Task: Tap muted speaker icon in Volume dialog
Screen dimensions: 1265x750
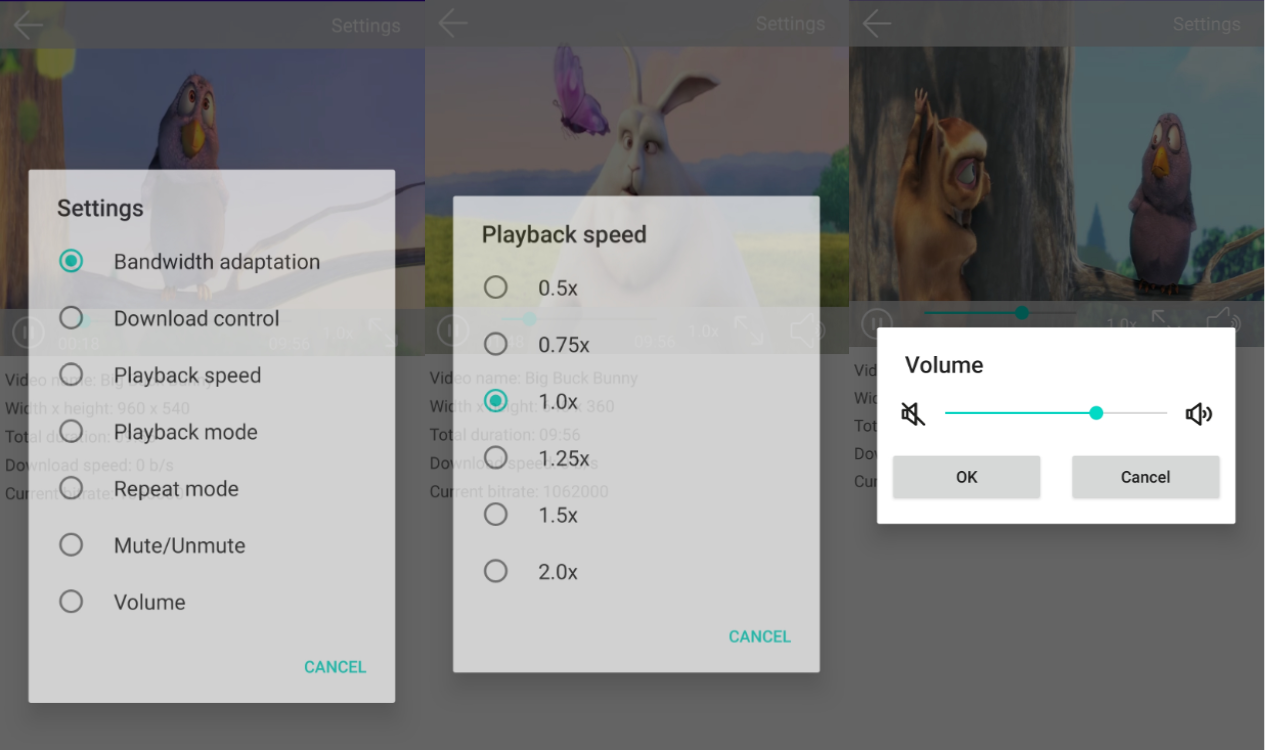Action: 913,413
